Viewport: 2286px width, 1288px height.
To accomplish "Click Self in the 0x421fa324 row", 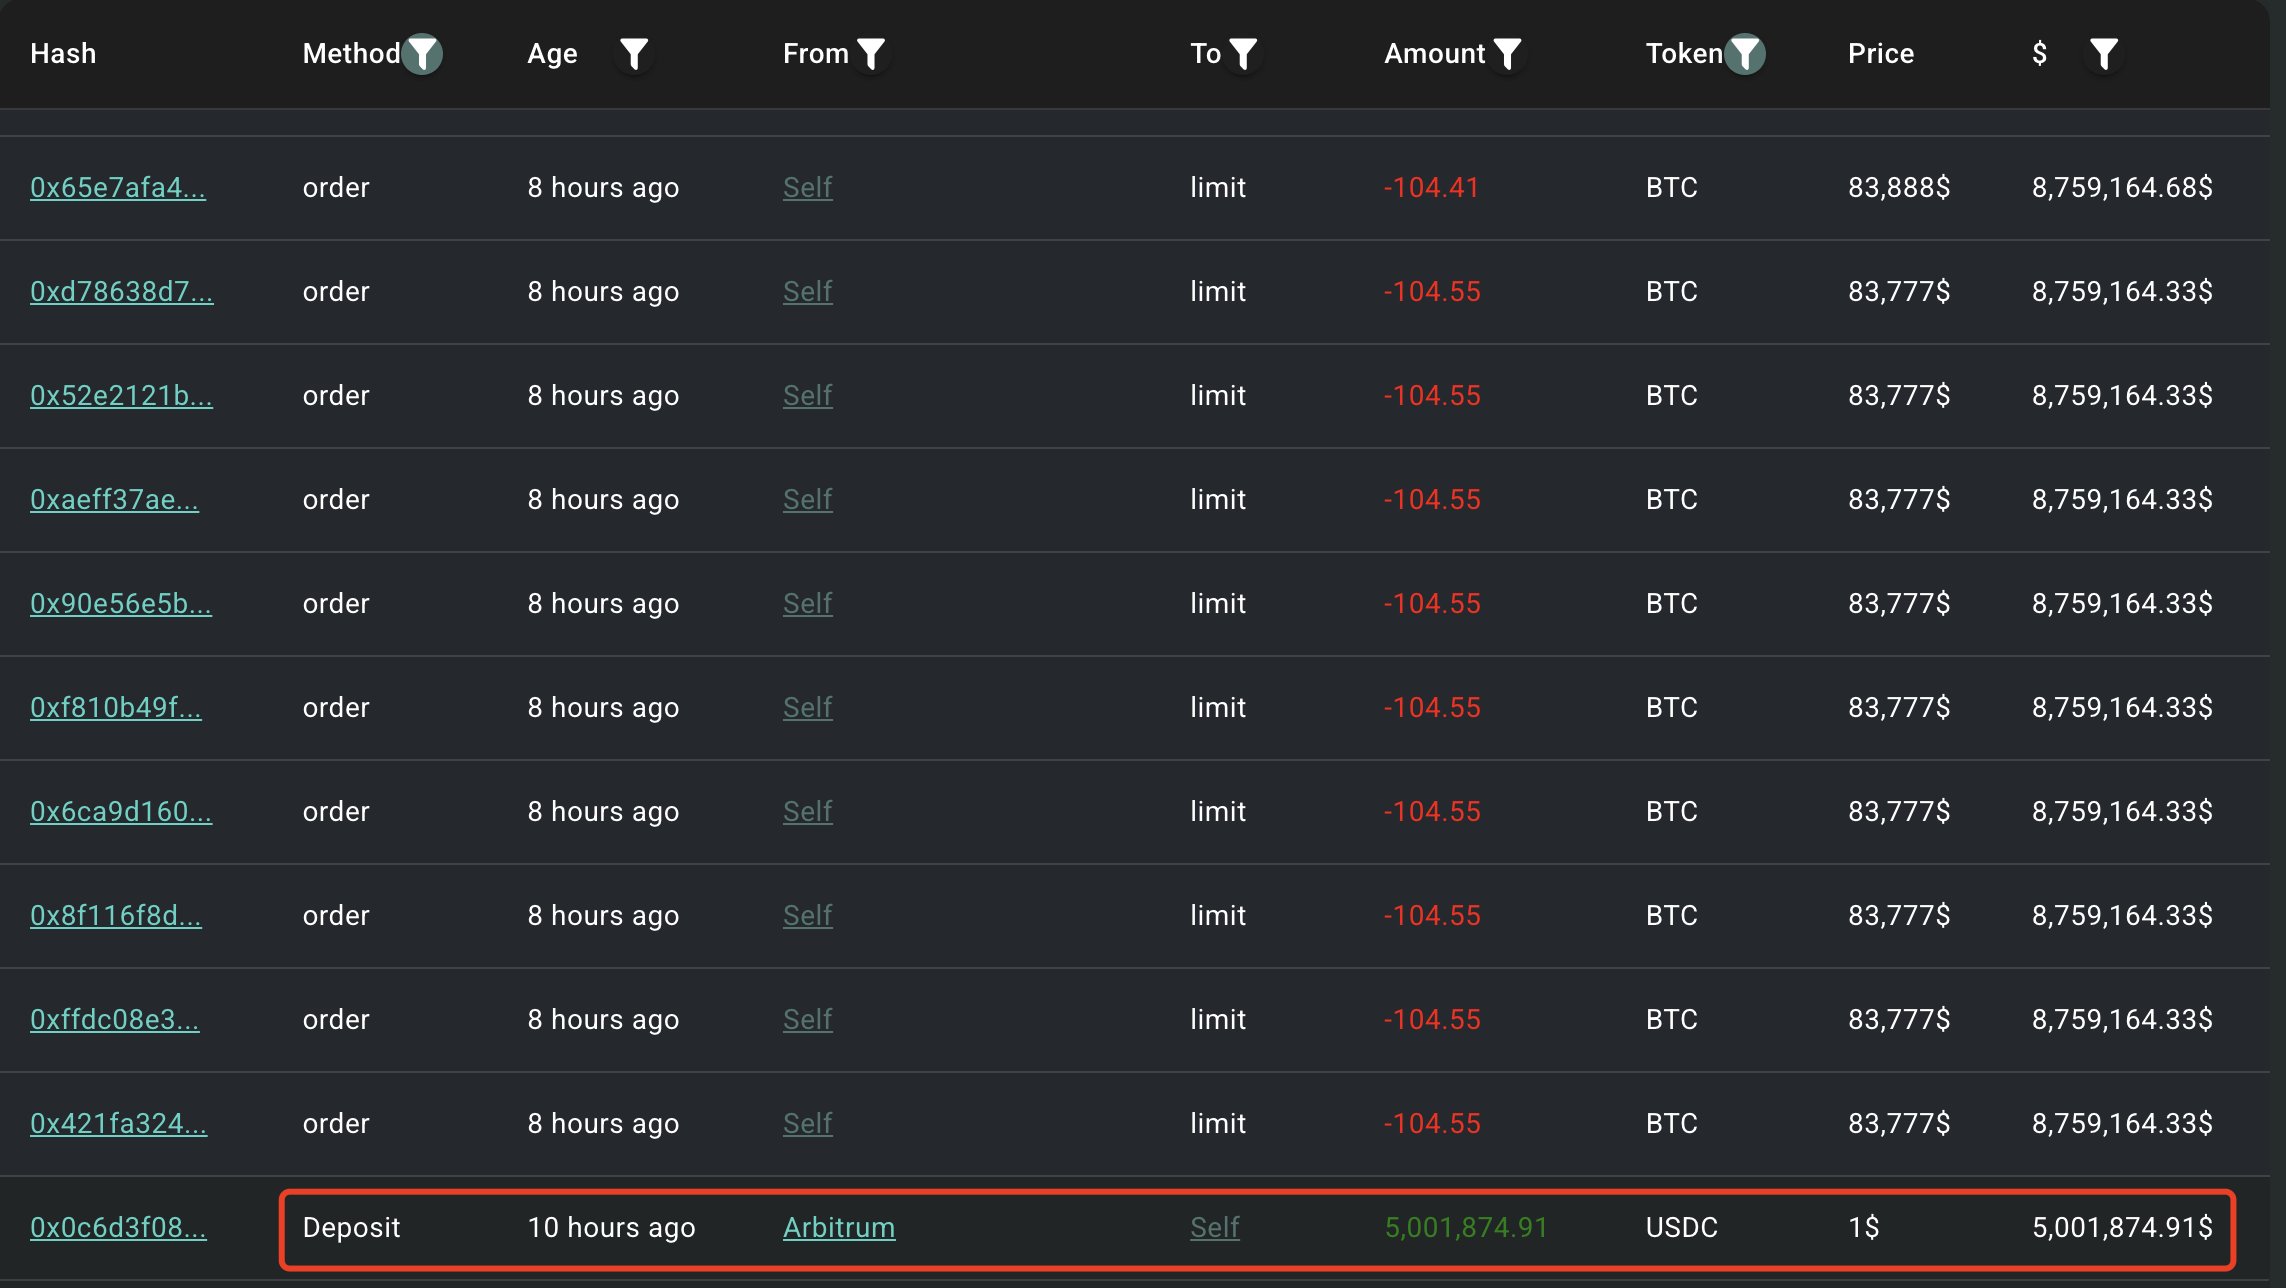I will pyautogui.click(x=808, y=1124).
